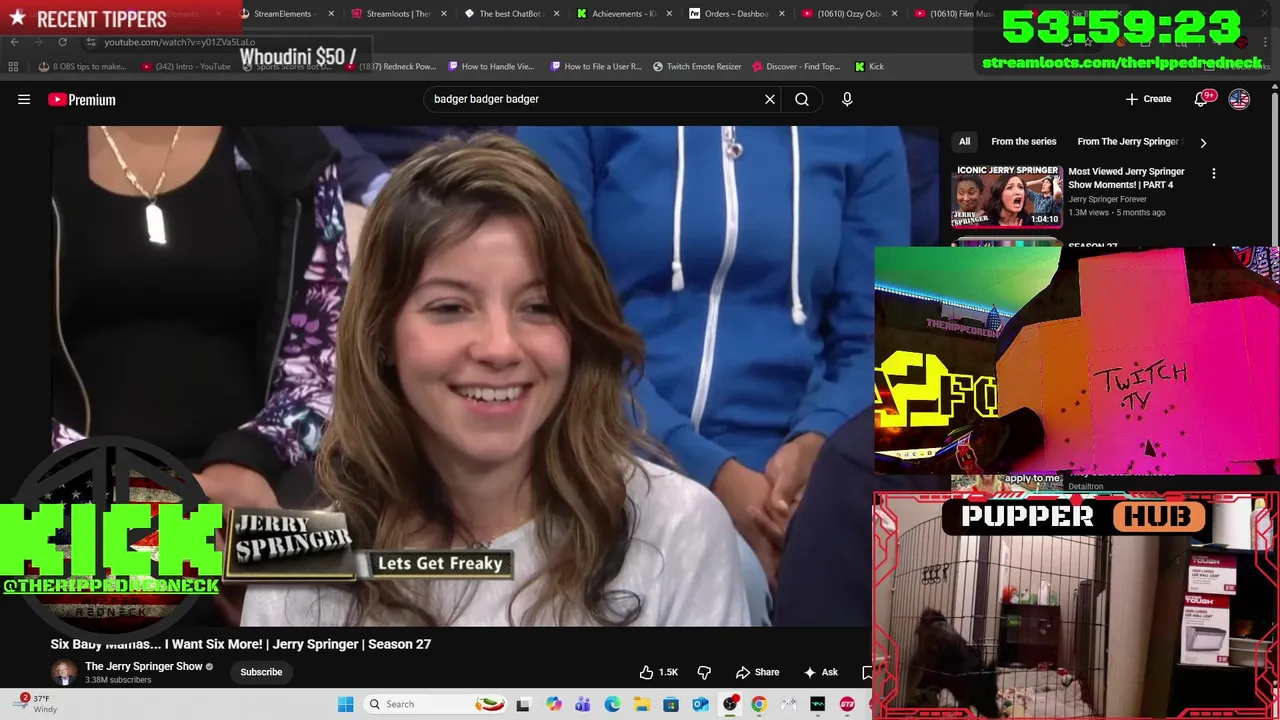Image resolution: width=1280 pixels, height=720 pixels.
Task: Click the Windows taskbar Search box
Action: coord(435,704)
